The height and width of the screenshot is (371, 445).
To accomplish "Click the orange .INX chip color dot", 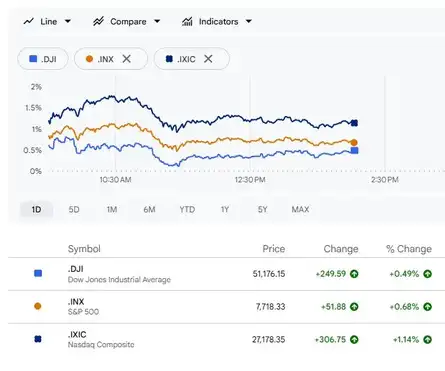I will [x=89, y=59].
